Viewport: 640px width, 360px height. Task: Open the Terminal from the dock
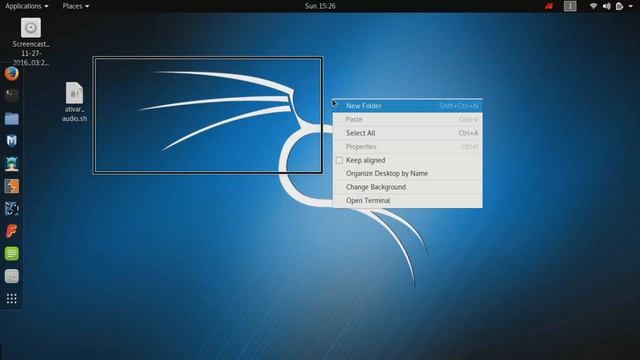coord(11,96)
